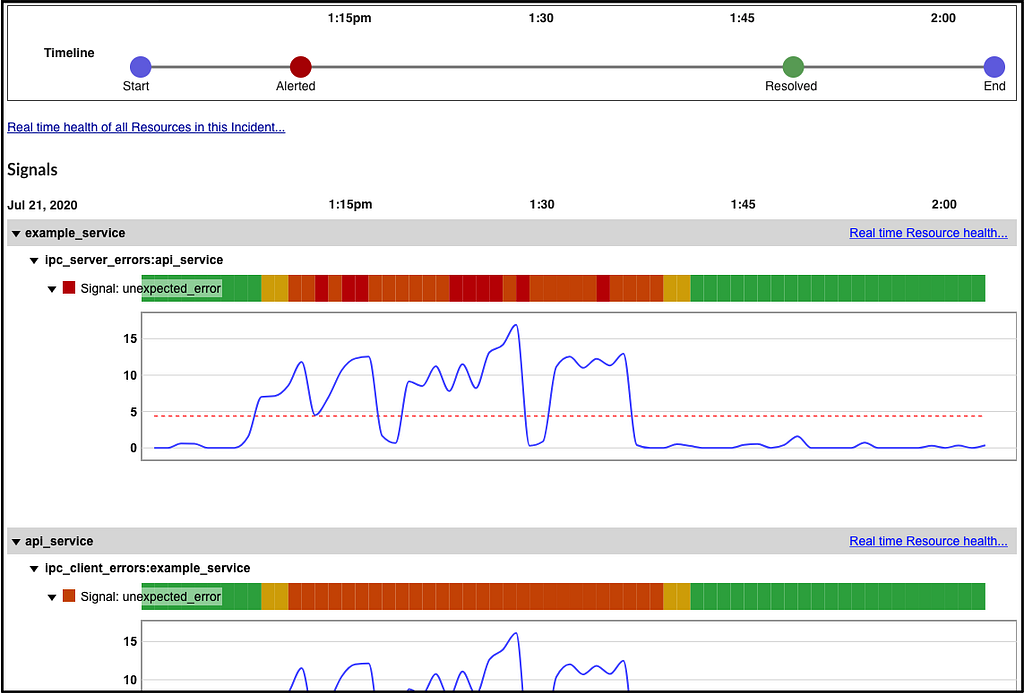
Task: Click the example_service header label
Action: point(75,233)
